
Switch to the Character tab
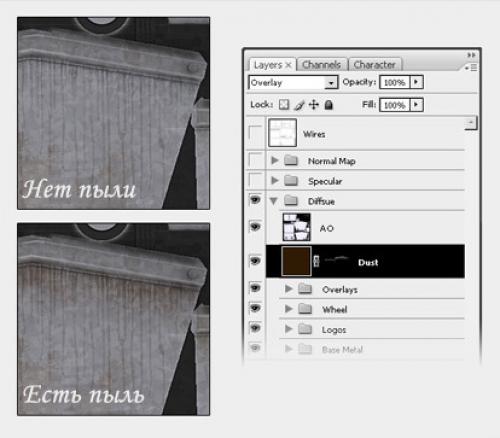374,65
